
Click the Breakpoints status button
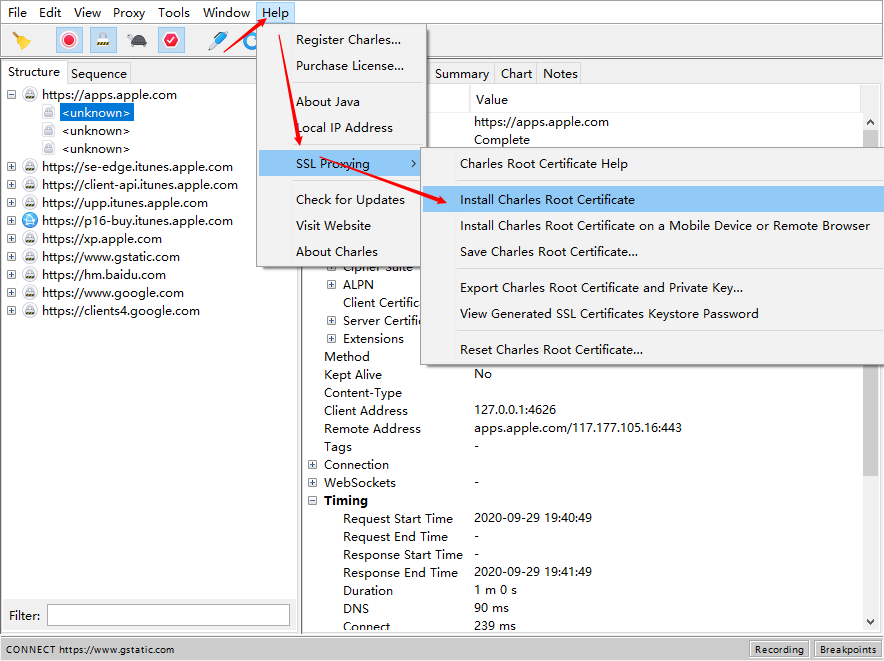click(848, 649)
